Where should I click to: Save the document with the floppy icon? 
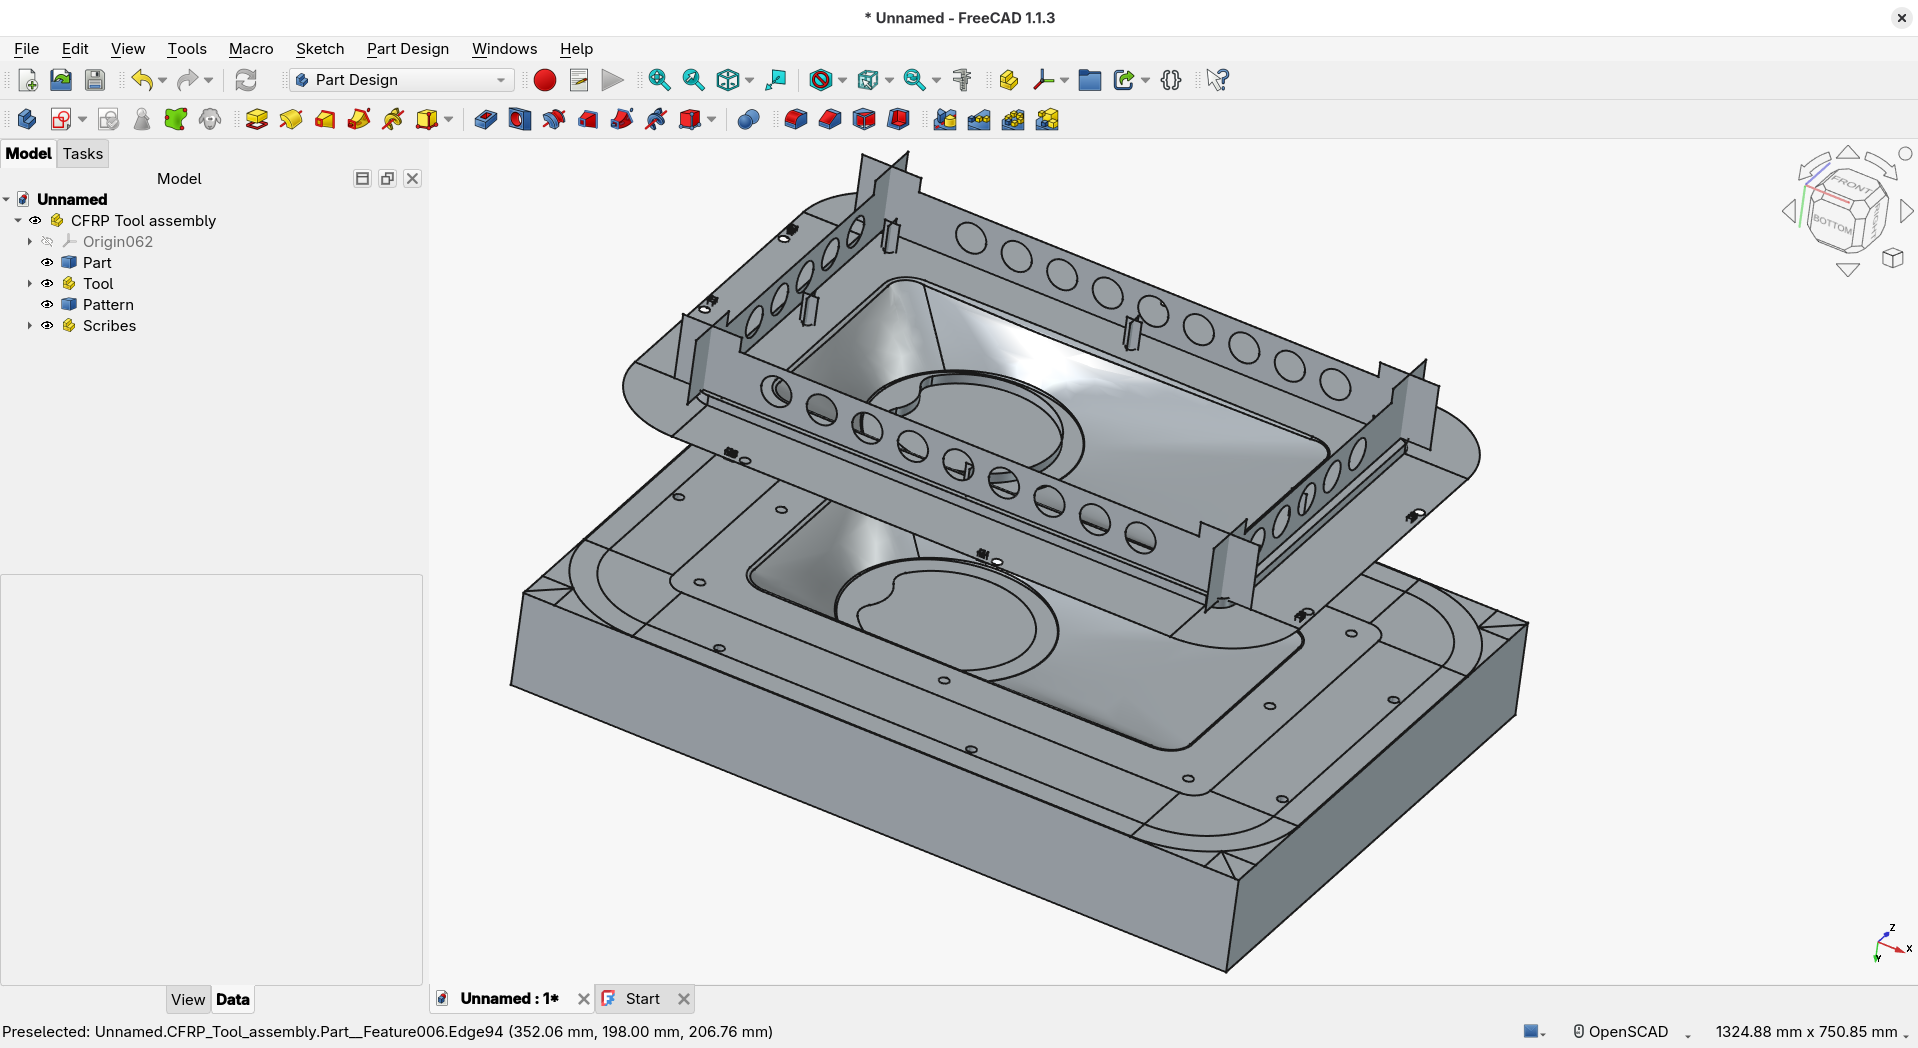pos(95,80)
